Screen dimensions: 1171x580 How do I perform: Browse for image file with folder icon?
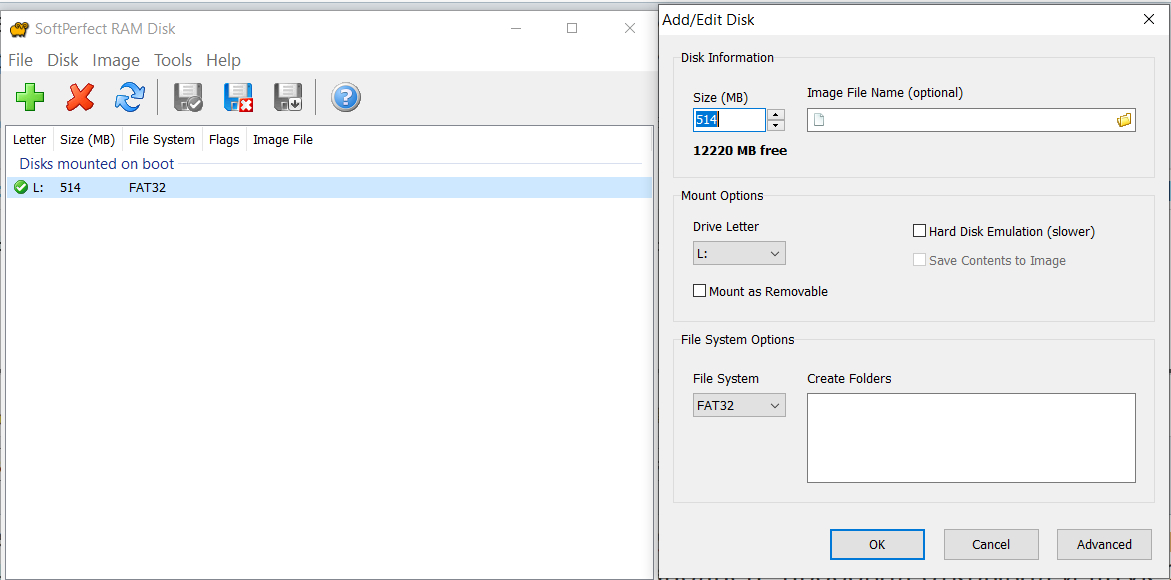click(1124, 120)
